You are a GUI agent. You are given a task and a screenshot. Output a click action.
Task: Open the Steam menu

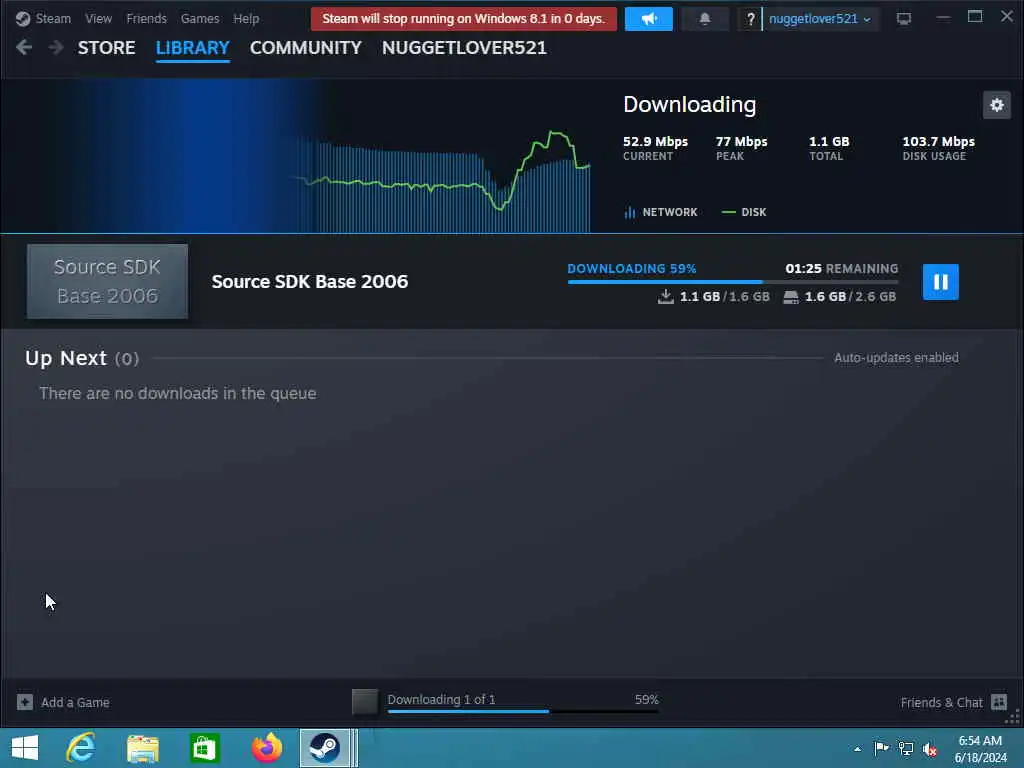tap(53, 19)
